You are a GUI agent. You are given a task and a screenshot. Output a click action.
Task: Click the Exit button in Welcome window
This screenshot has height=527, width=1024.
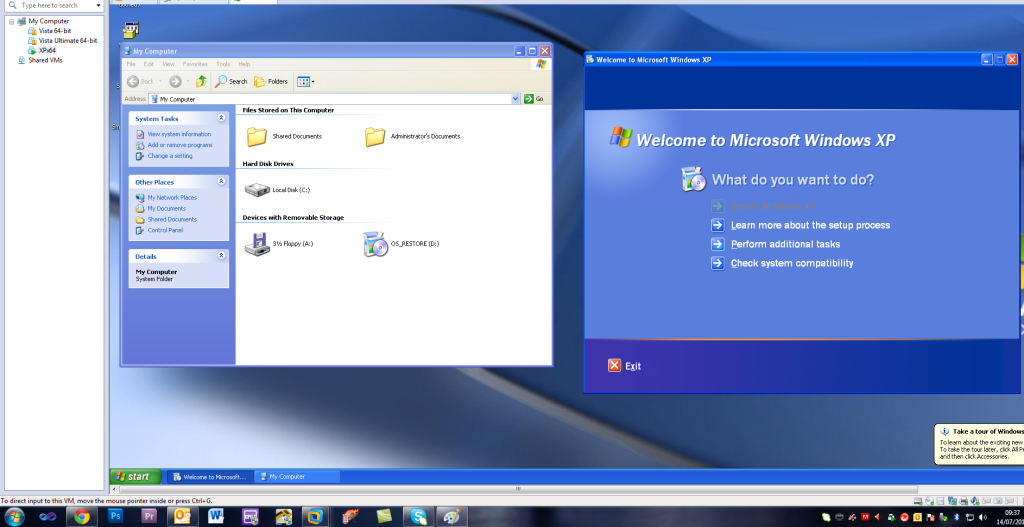coord(625,366)
